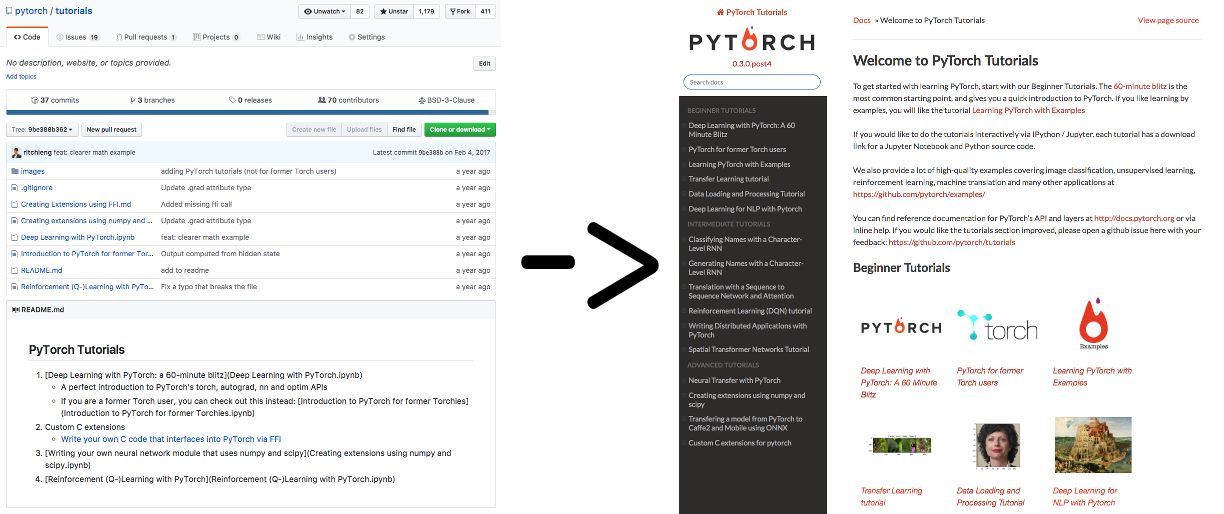Image resolution: width=1224 pixels, height=514 pixels.
Task: Click the PyTorch Tutorials home link in sidebar
Action: tap(752, 12)
